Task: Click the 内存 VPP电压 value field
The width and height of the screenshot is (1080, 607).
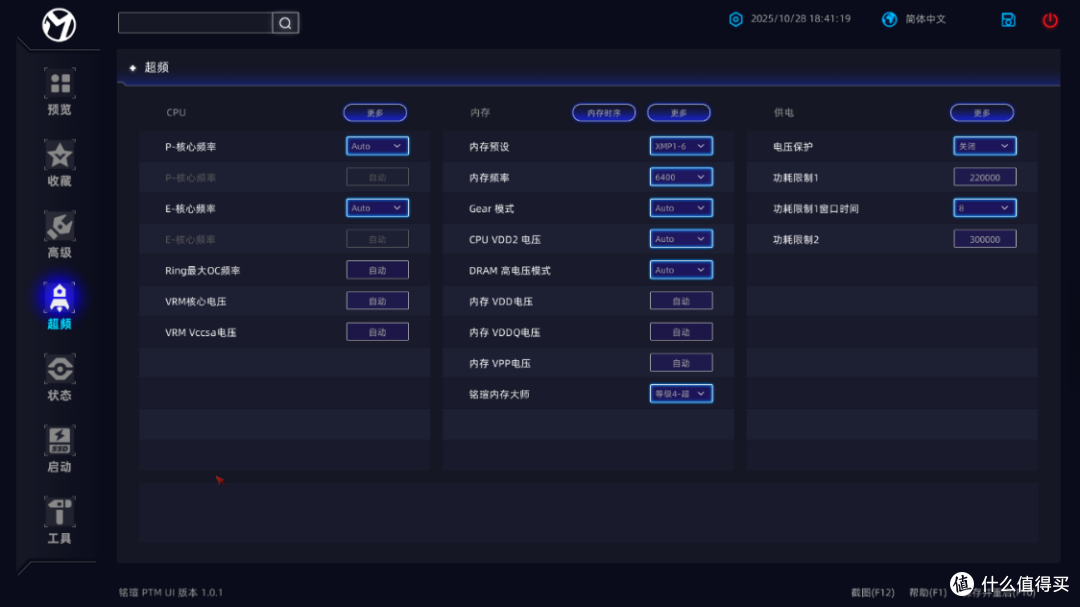Action: click(x=681, y=363)
